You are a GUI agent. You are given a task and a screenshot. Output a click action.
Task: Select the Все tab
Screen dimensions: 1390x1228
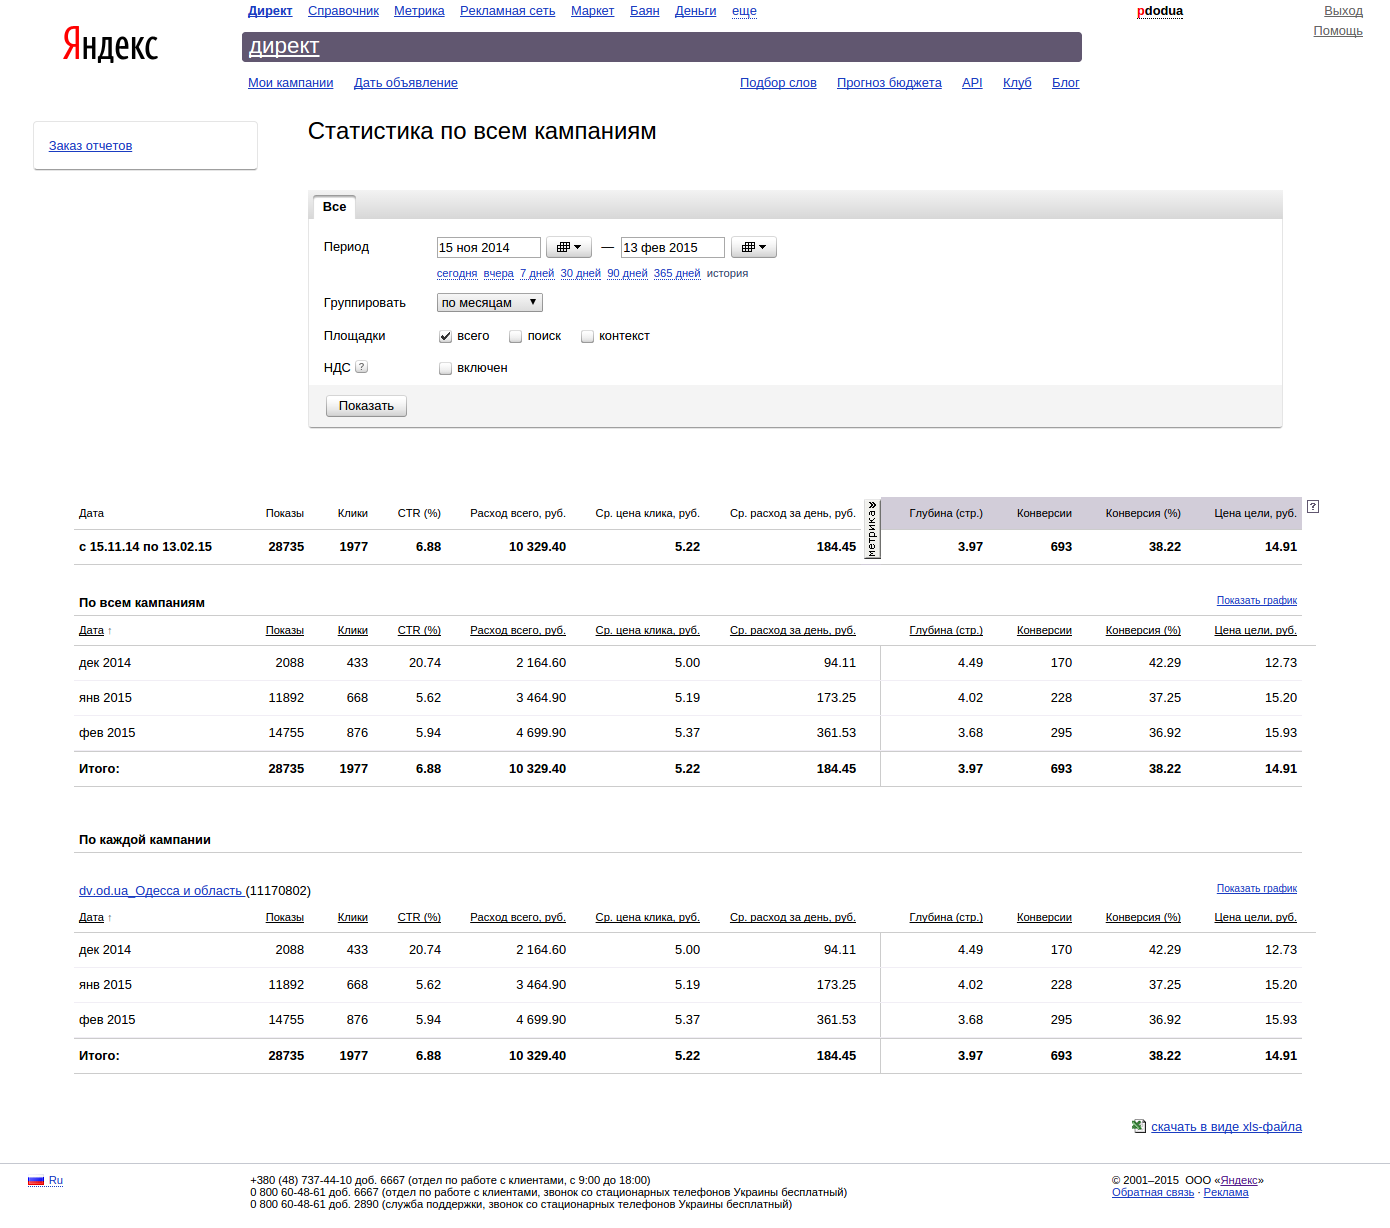334,207
